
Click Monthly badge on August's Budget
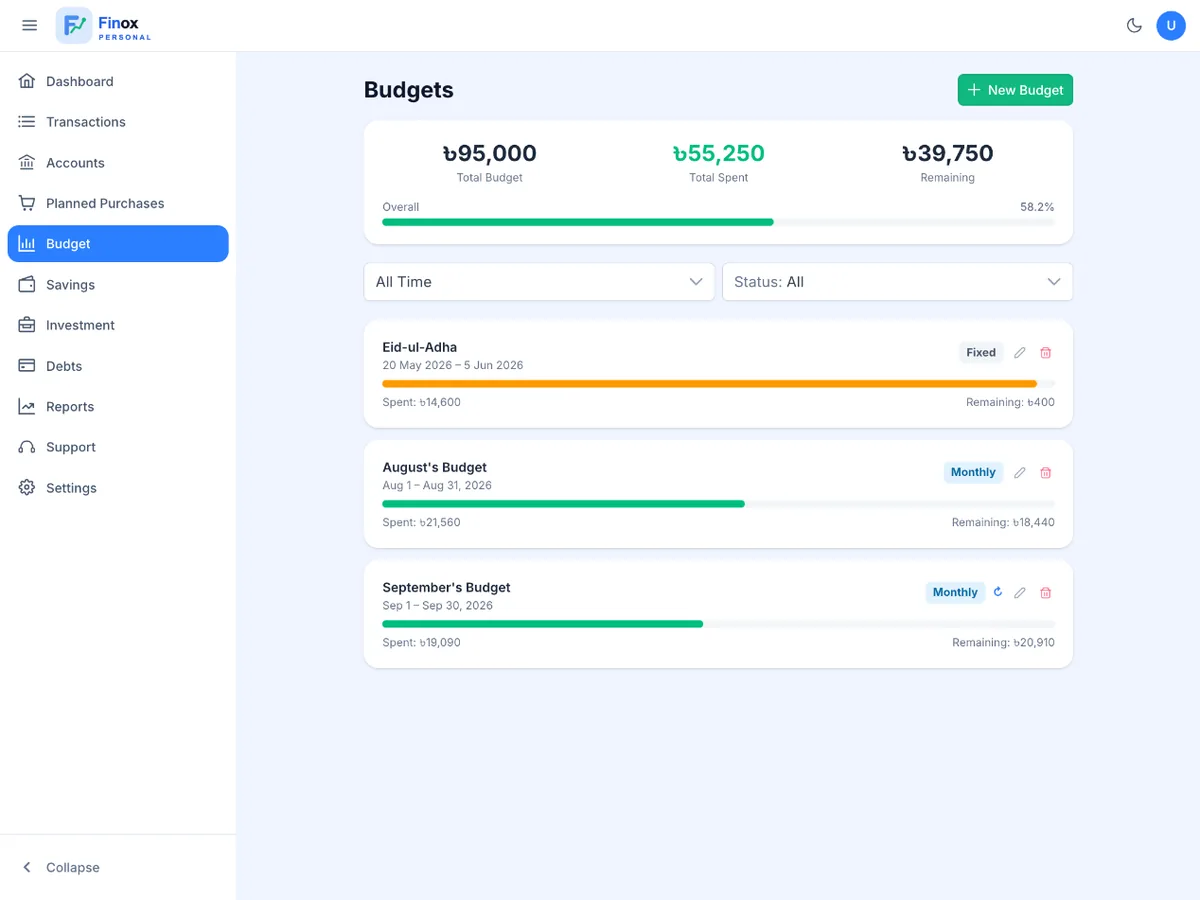coord(973,472)
